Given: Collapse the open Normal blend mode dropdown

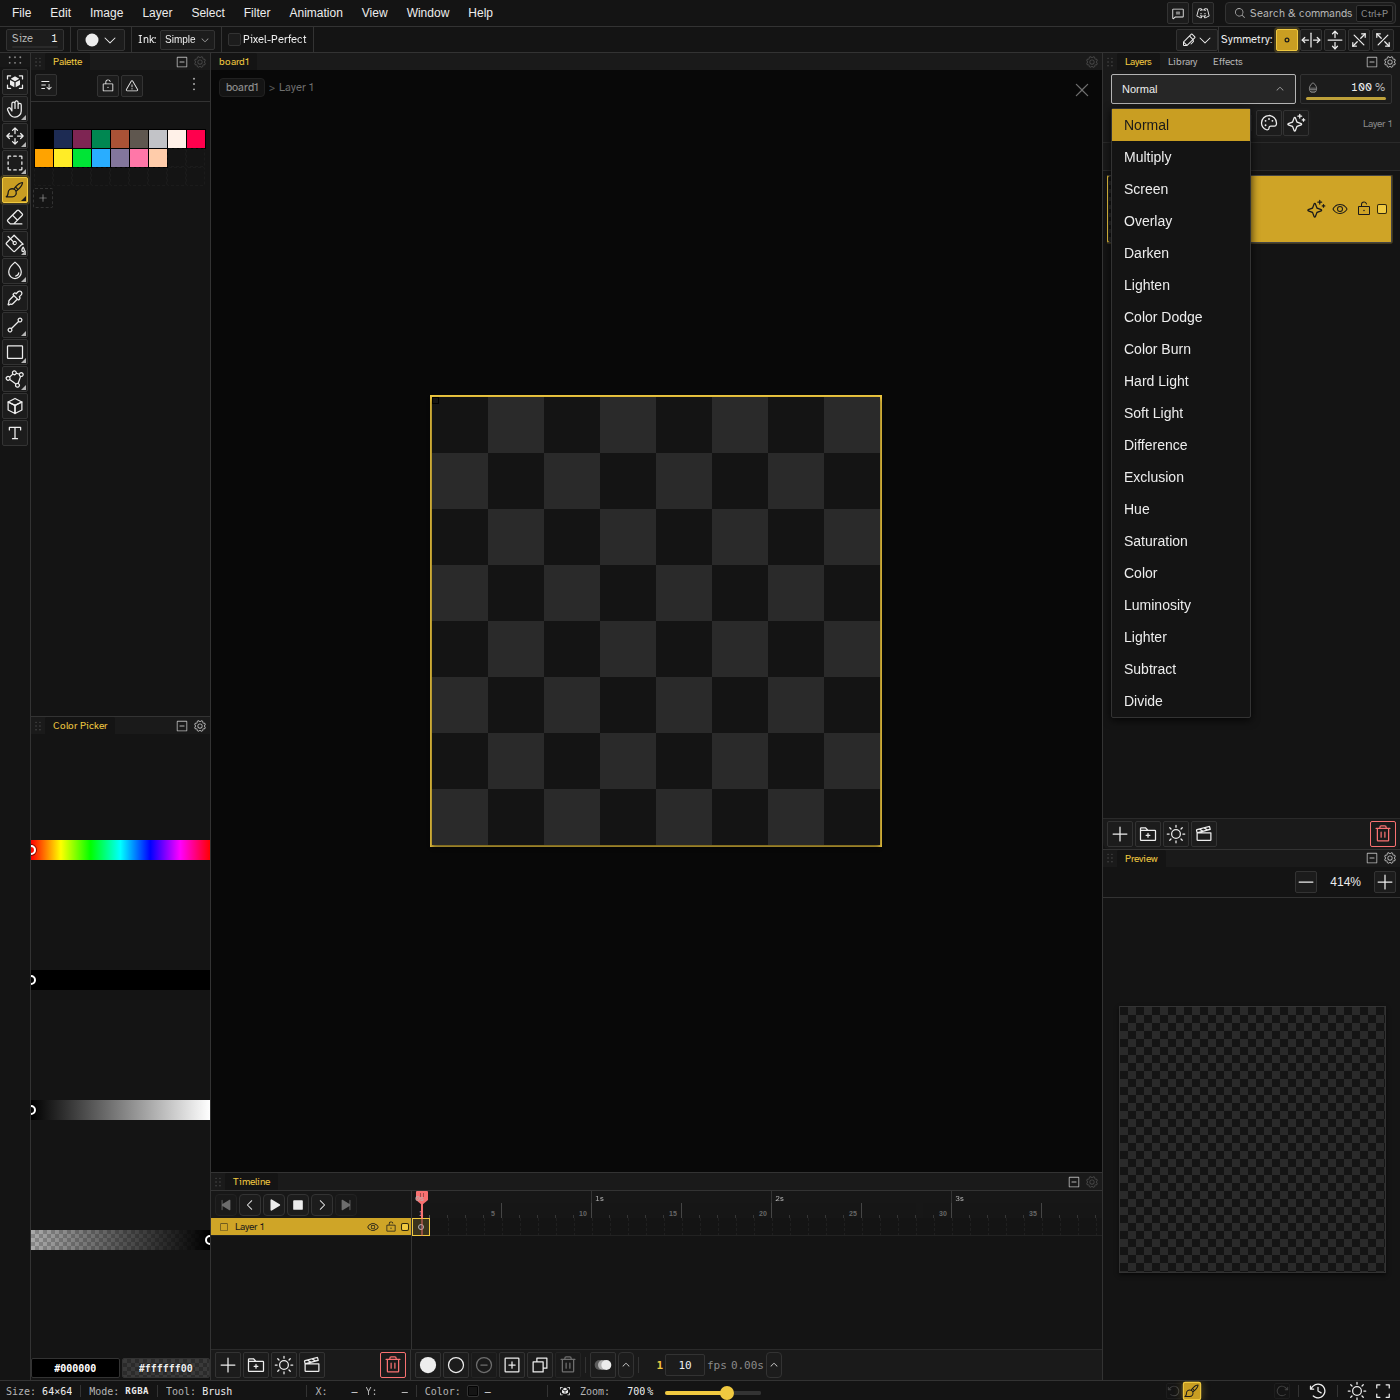Looking at the screenshot, I should [x=1203, y=89].
